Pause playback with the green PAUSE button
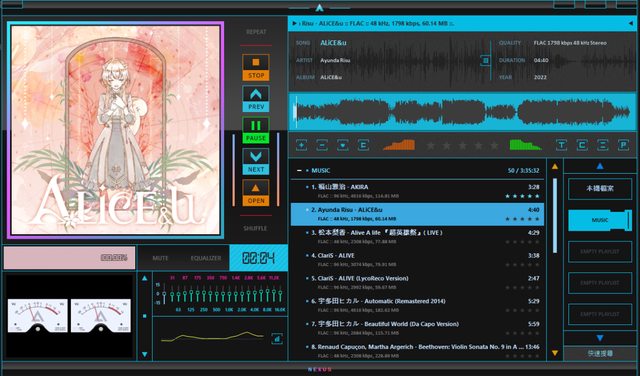Viewport: 640px width, 376px height. 256,130
